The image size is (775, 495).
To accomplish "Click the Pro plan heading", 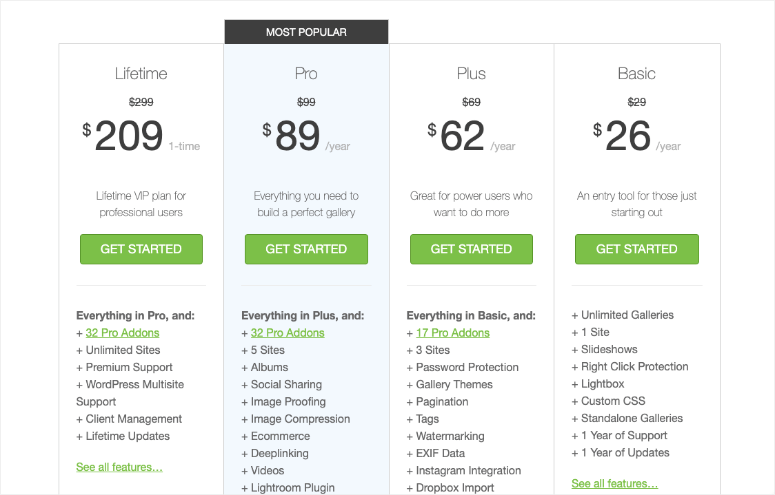I will 306,74.
